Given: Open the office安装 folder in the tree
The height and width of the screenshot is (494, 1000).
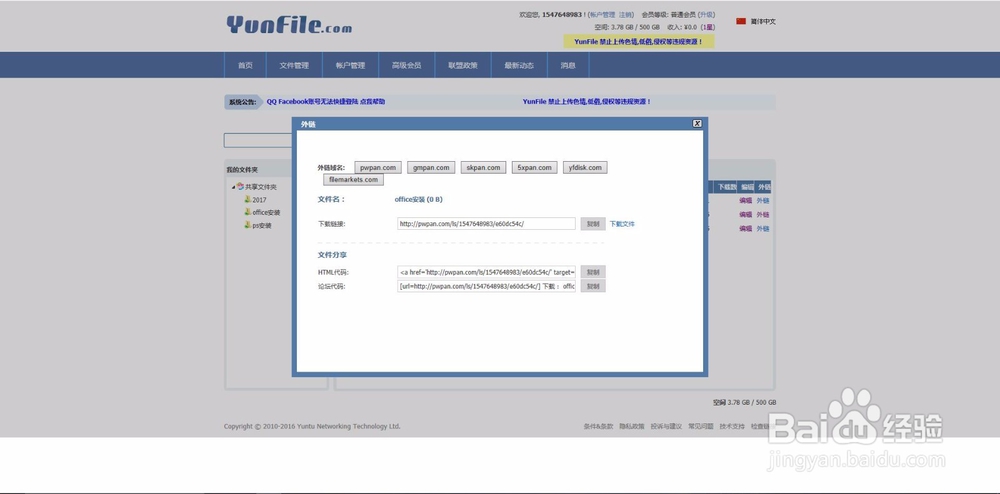Looking at the screenshot, I should (x=266, y=212).
